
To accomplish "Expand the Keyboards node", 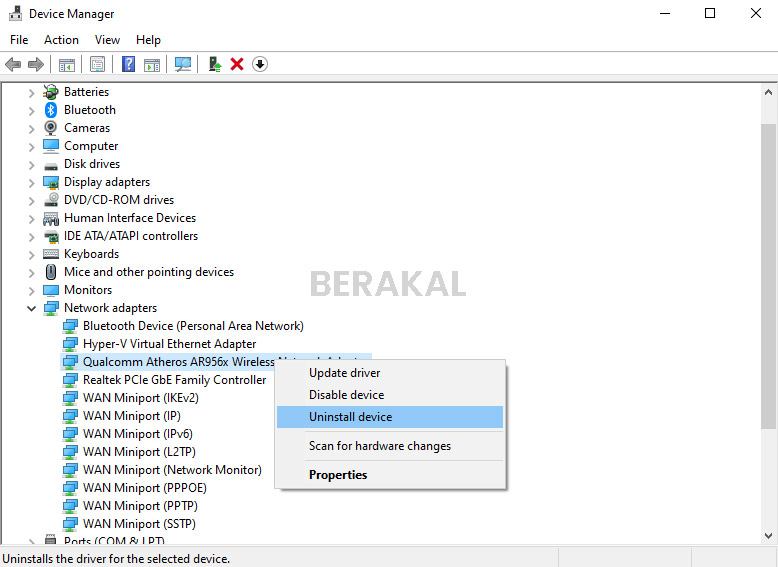I will coord(31,255).
